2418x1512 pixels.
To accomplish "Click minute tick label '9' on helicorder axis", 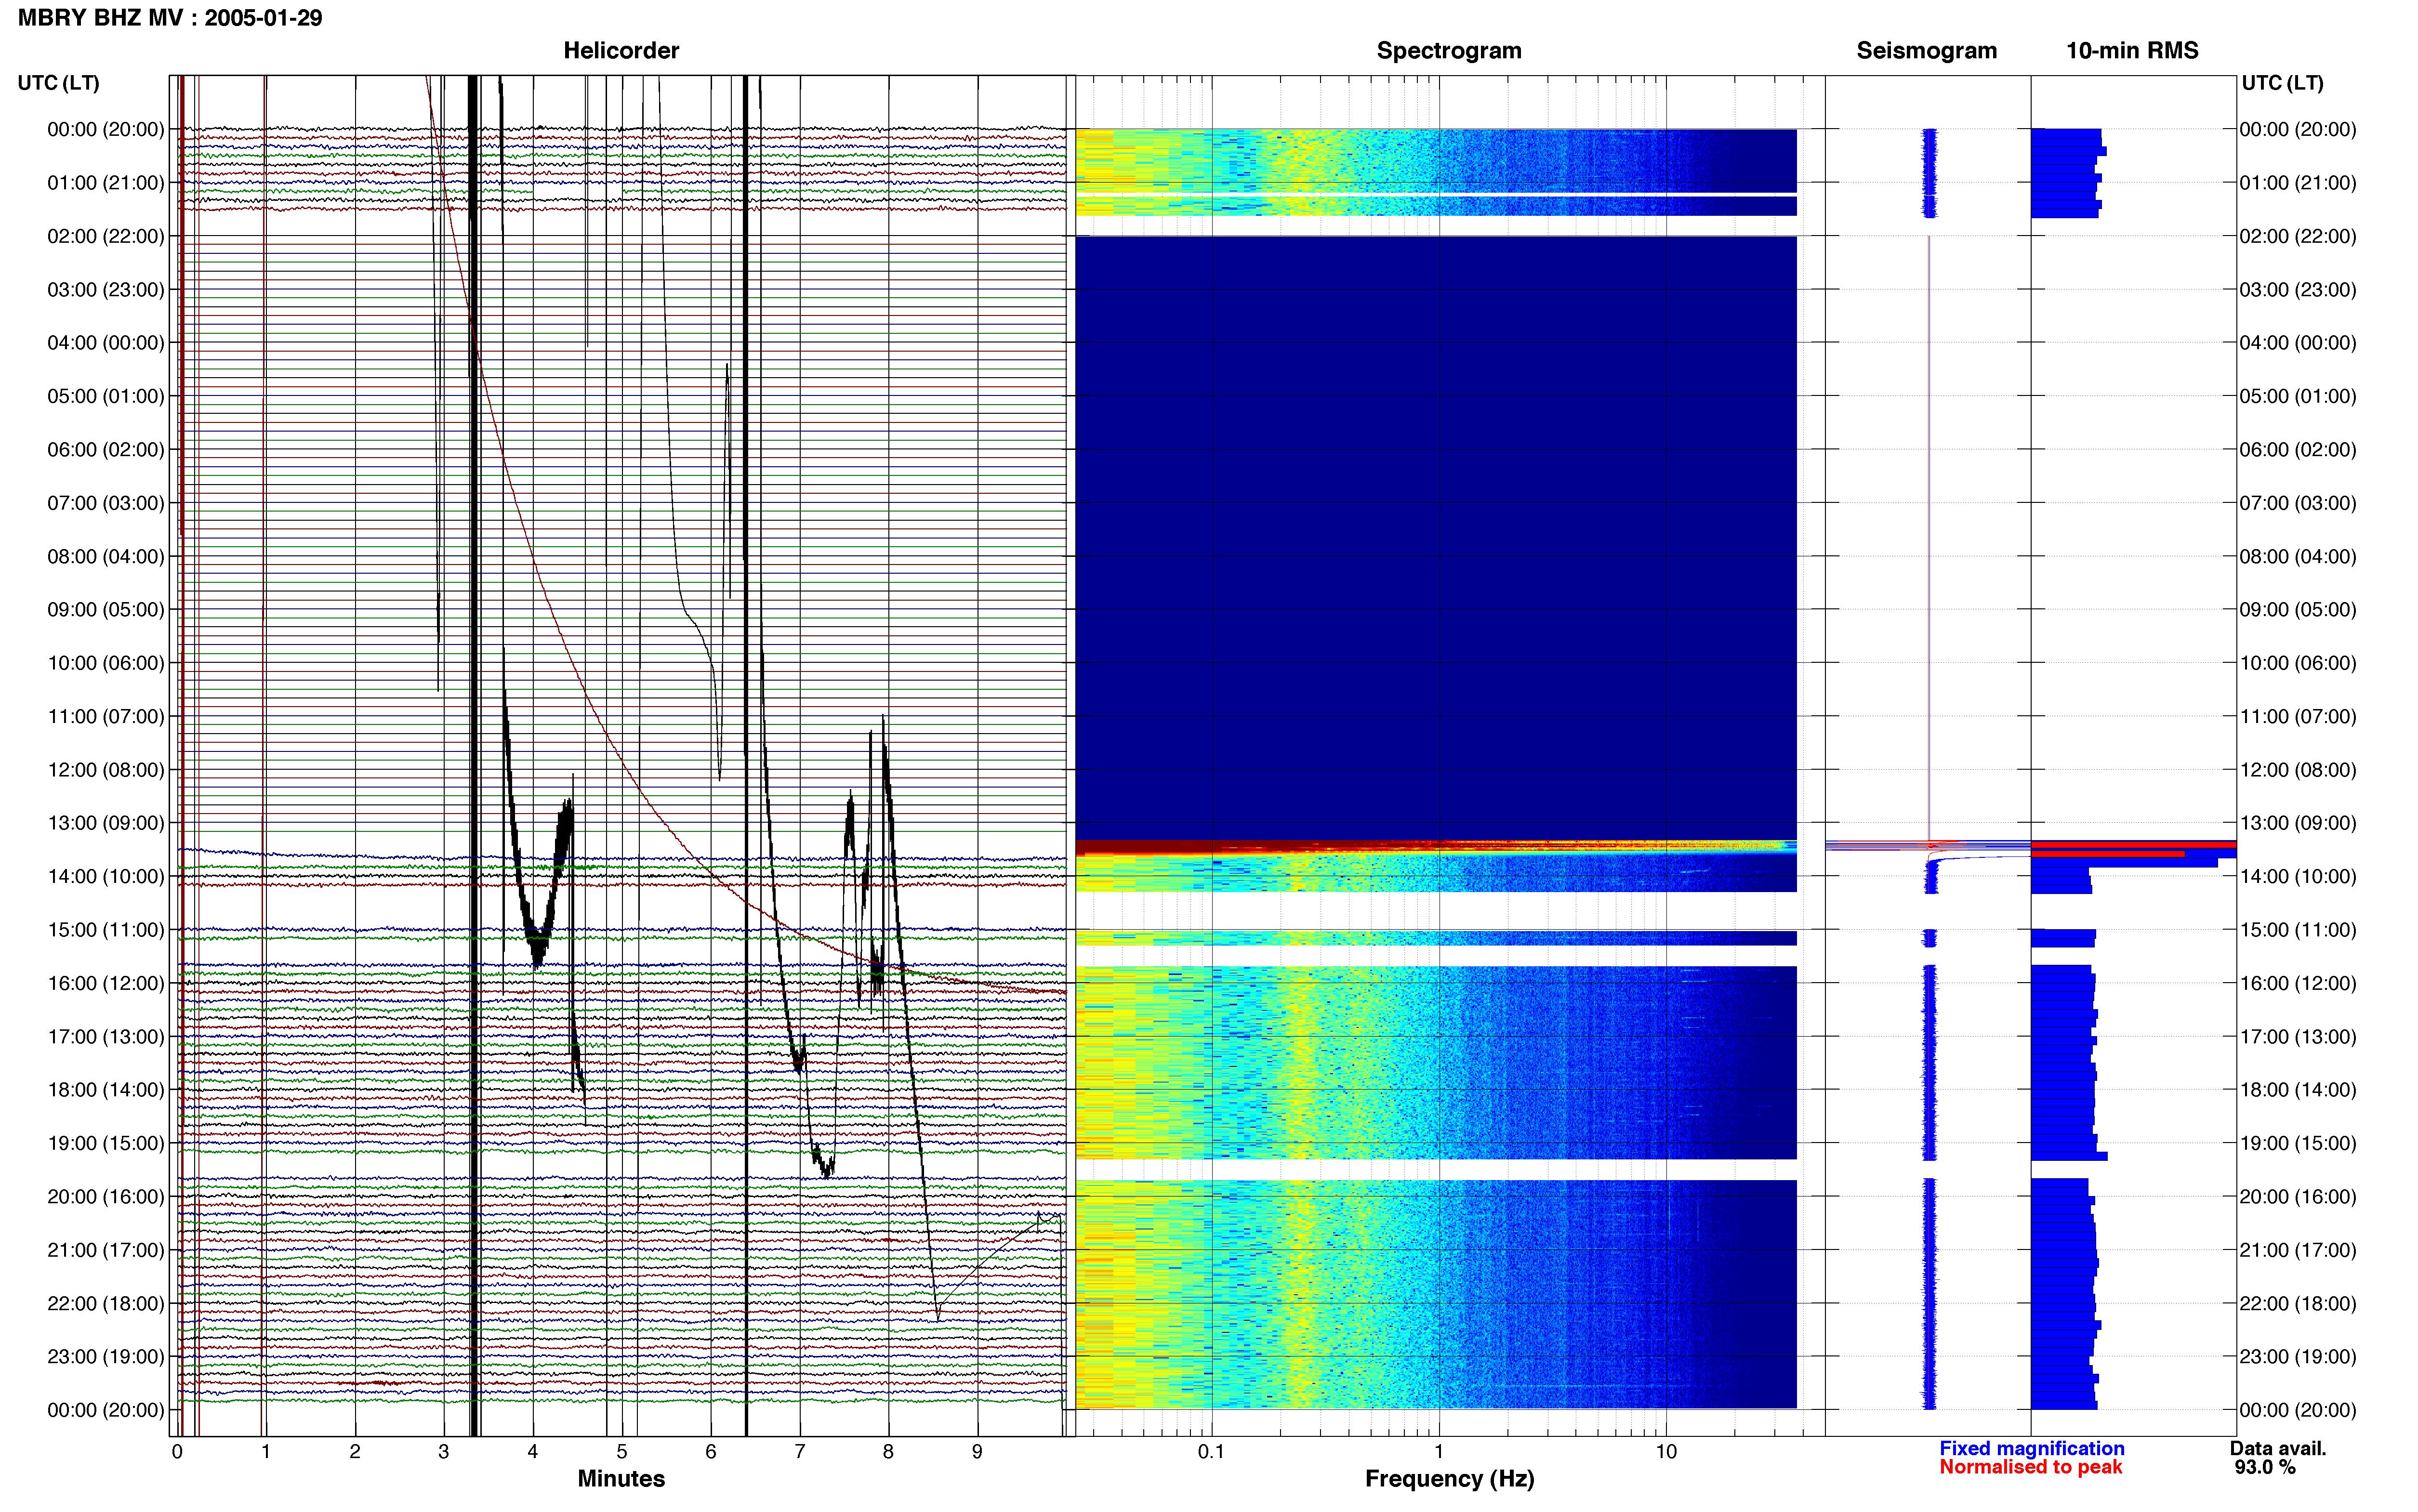I will point(977,1452).
